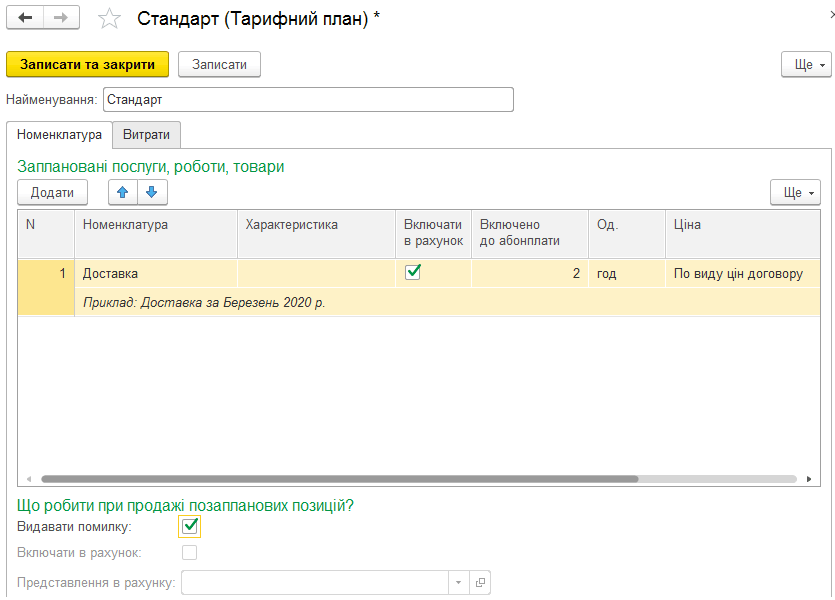Go back with the left arrow button

25,18
